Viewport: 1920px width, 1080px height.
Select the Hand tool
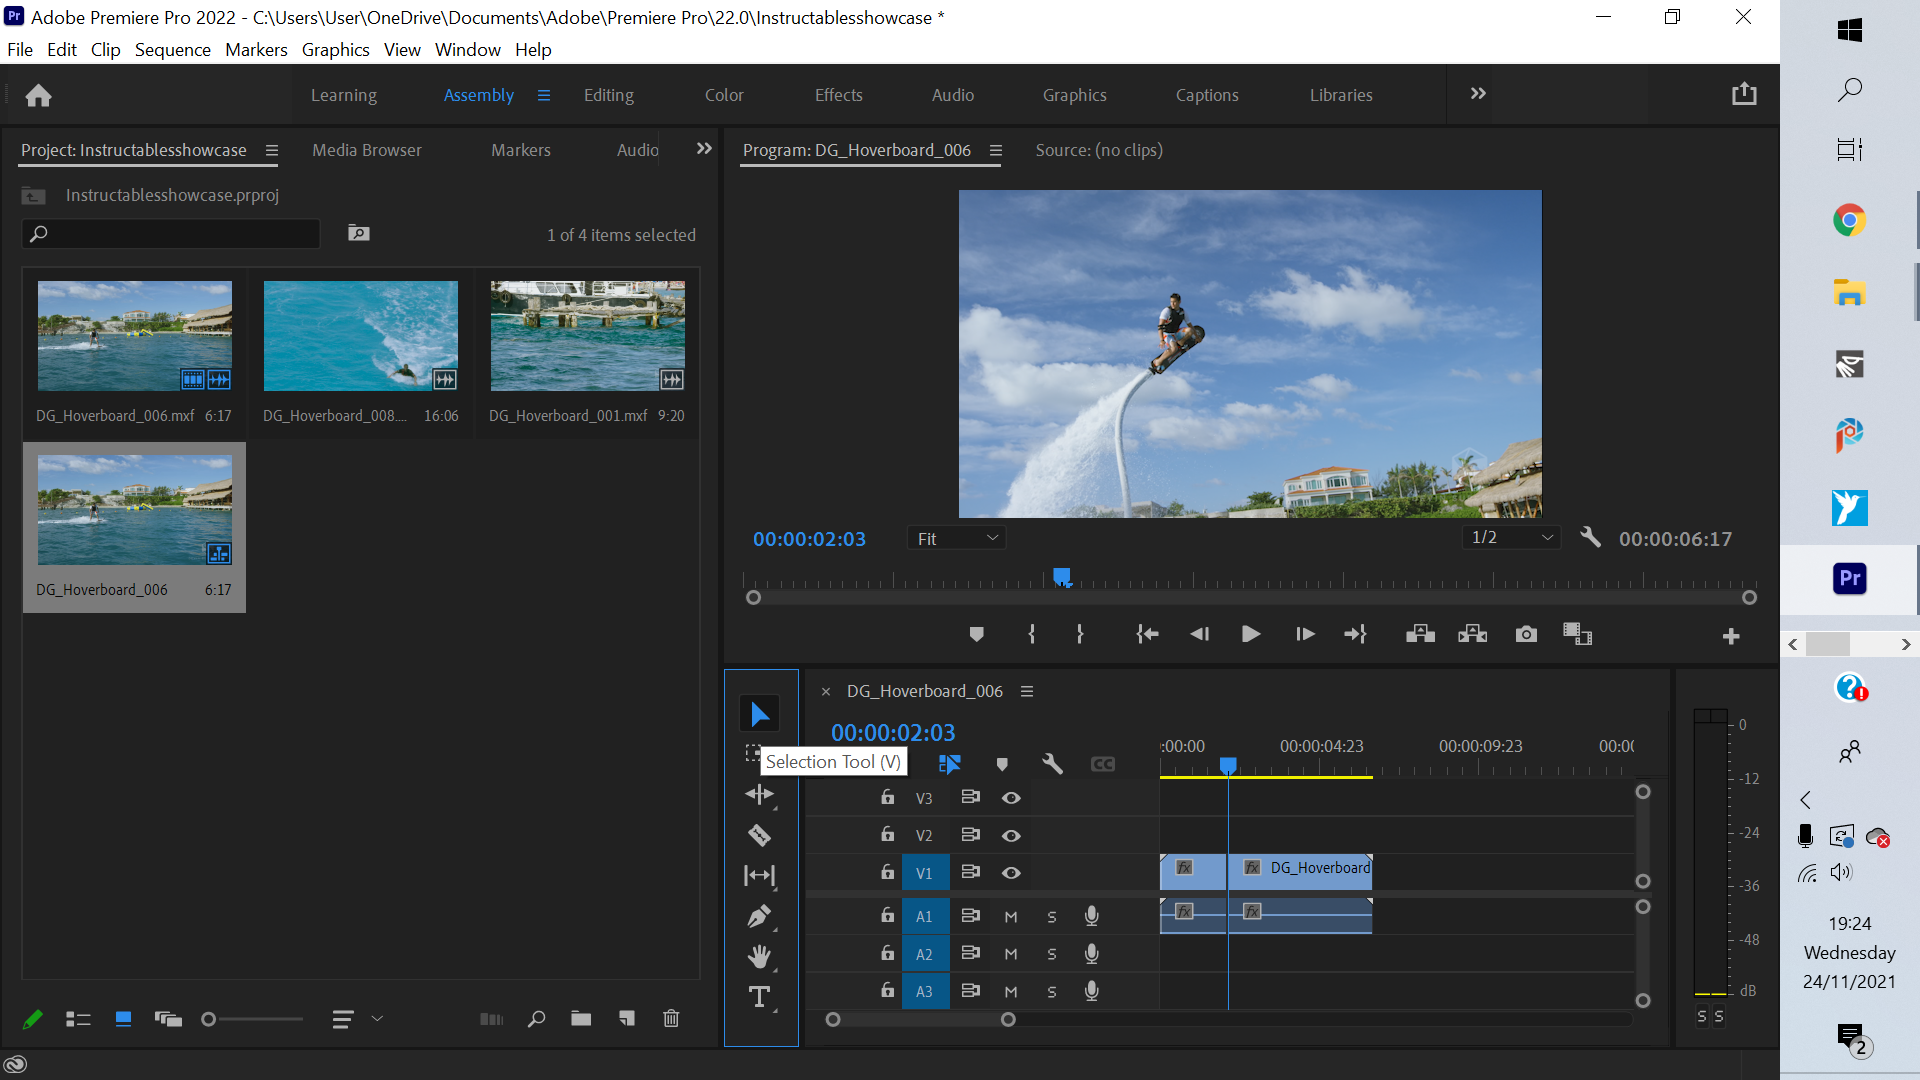click(x=759, y=957)
